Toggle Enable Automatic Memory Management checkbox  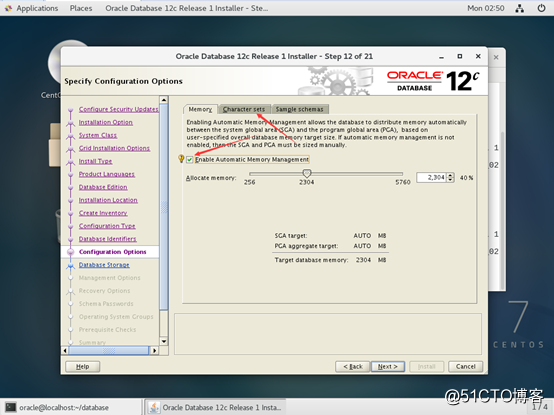[190, 160]
